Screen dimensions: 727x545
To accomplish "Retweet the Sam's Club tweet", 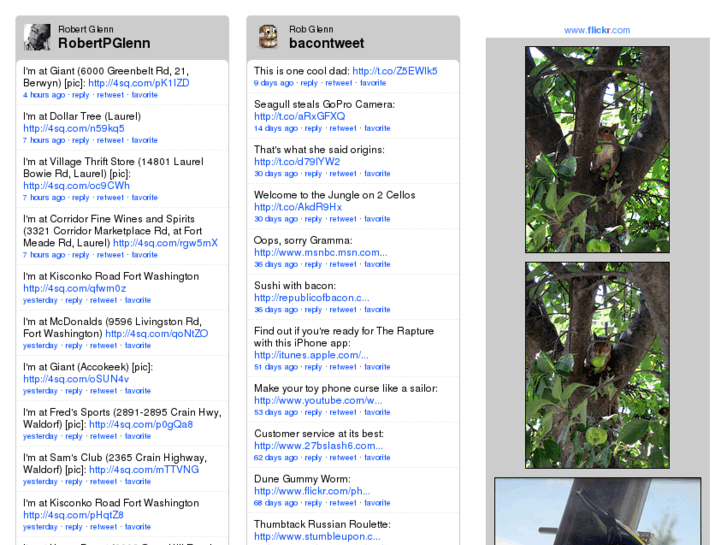I will pyautogui.click(x=103, y=481).
